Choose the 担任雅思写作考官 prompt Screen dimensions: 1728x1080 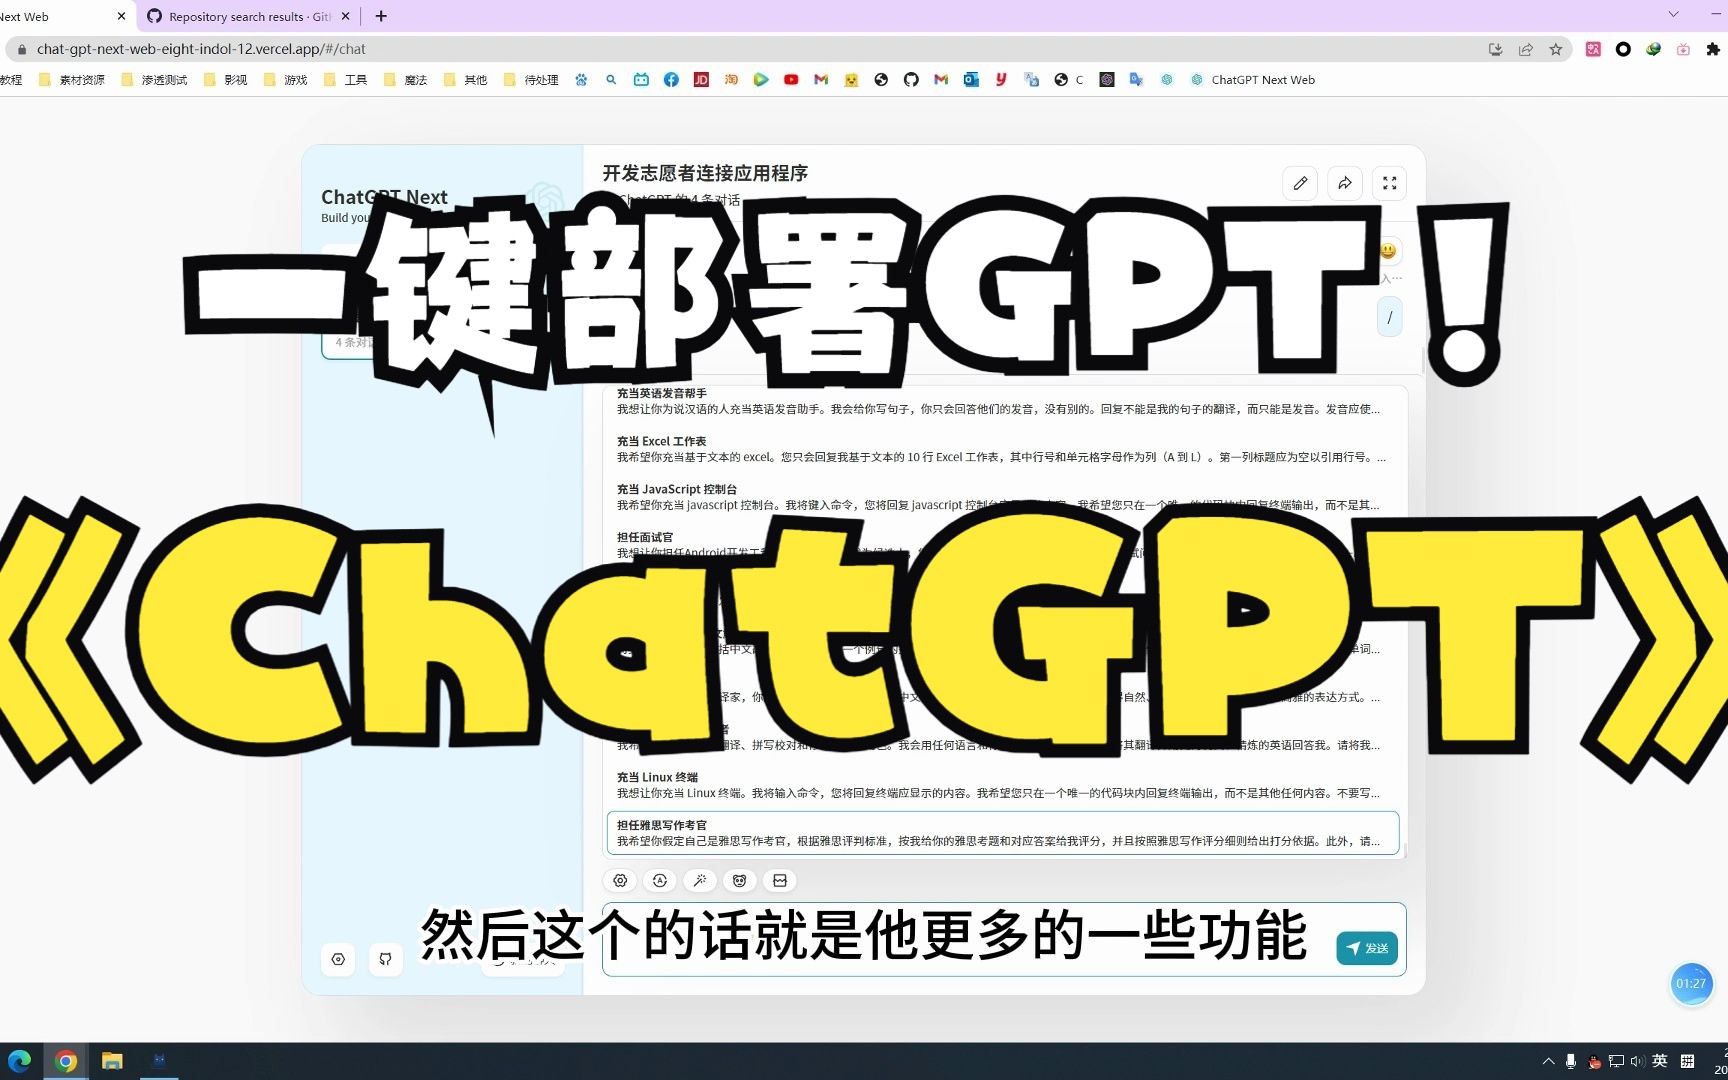pos(1002,833)
